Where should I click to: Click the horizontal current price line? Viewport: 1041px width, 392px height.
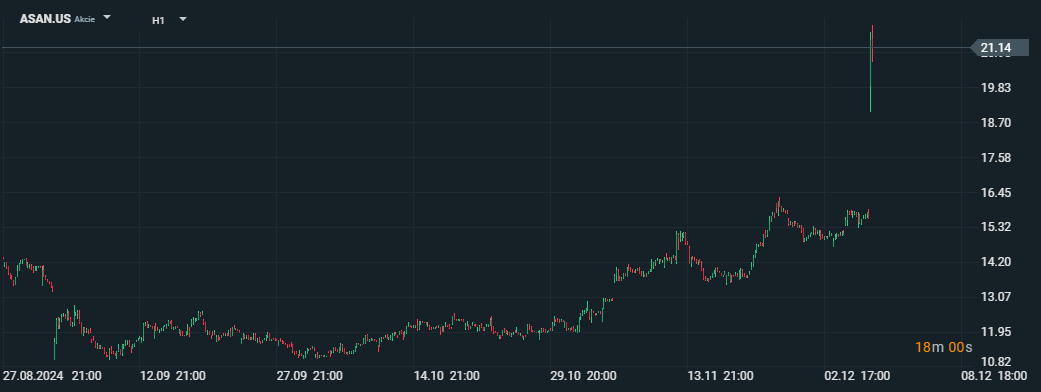(485, 47)
